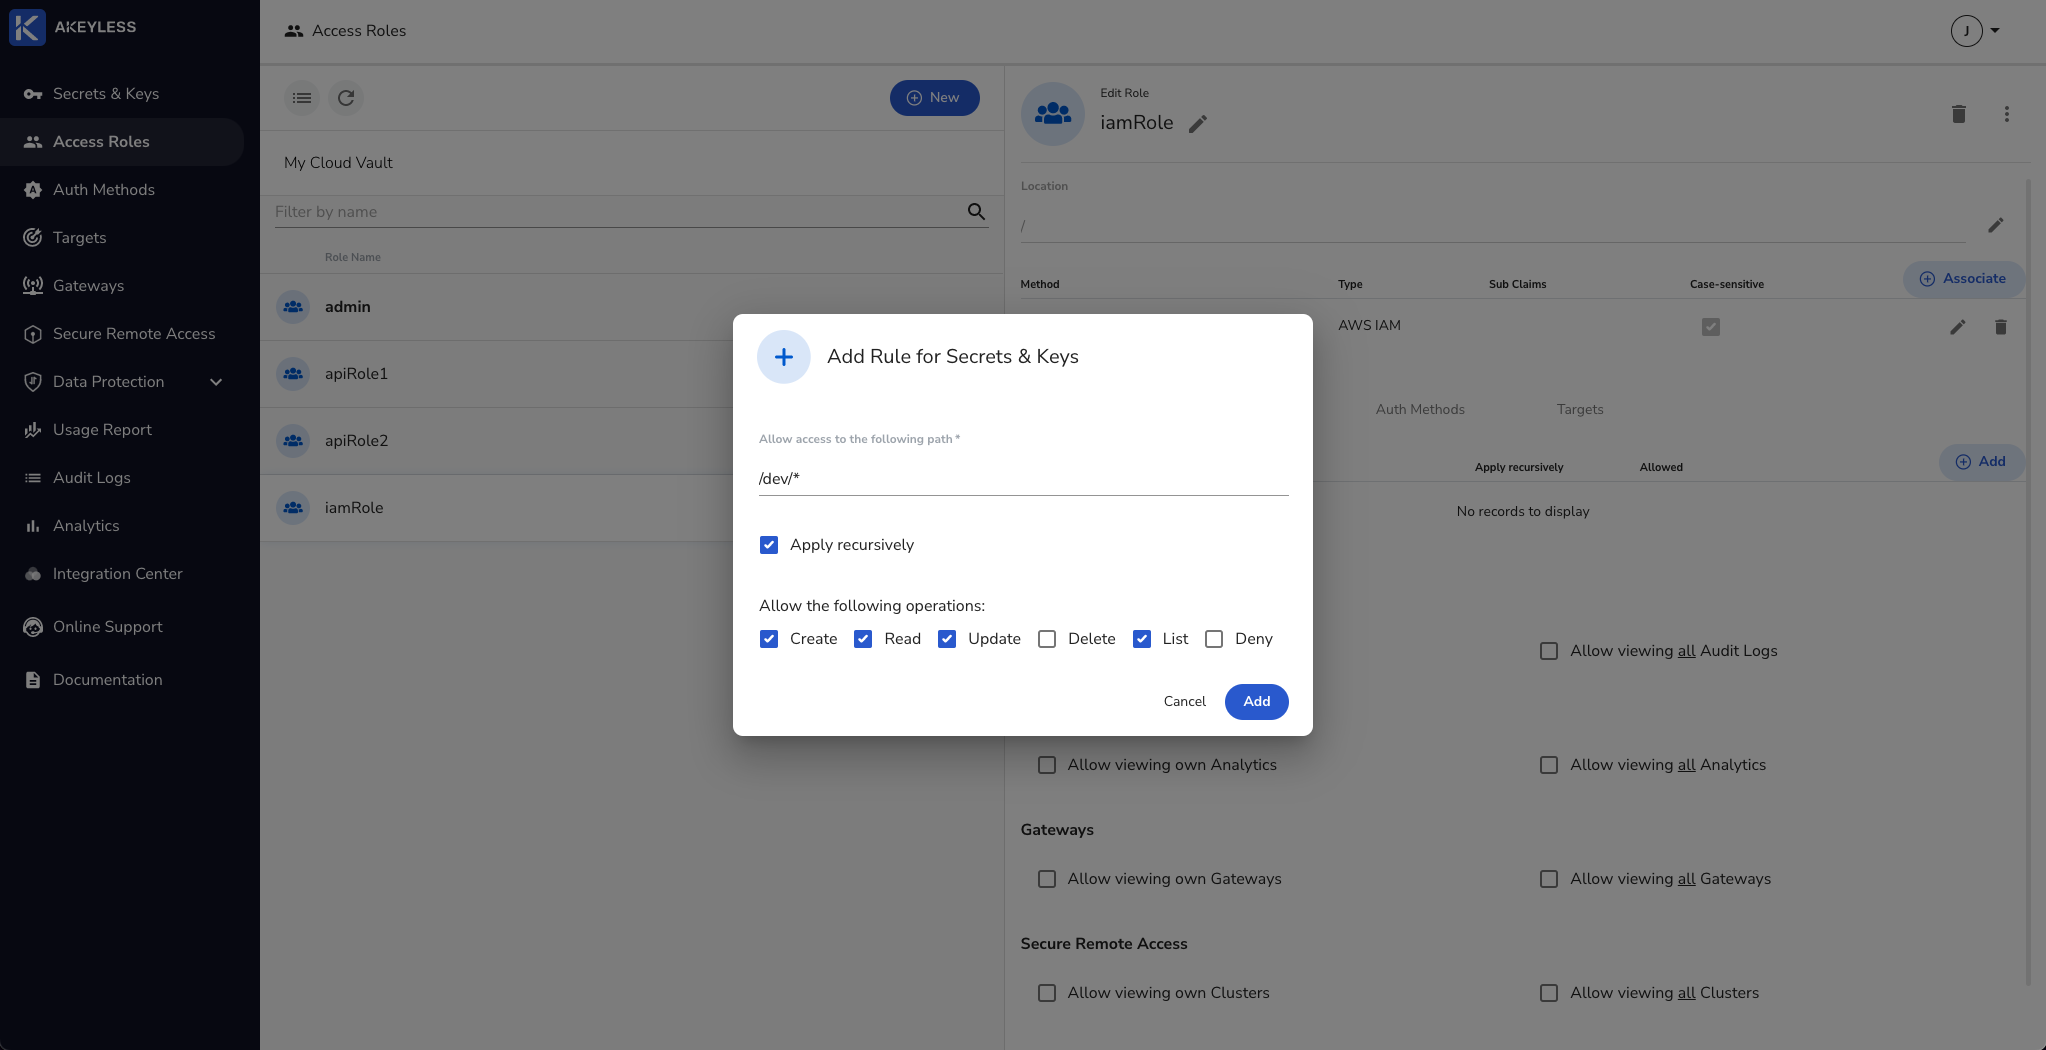Uncheck the Read operation checkbox
The width and height of the screenshot is (2046, 1050).
pos(863,639)
